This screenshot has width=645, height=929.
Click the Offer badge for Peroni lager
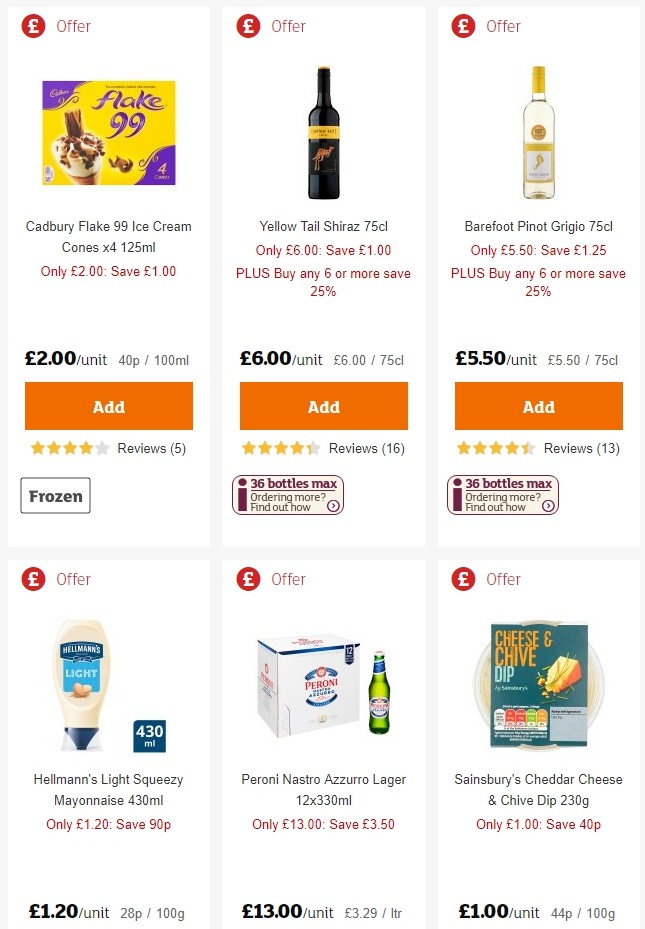pyautogui.click(x=248, y=578)
